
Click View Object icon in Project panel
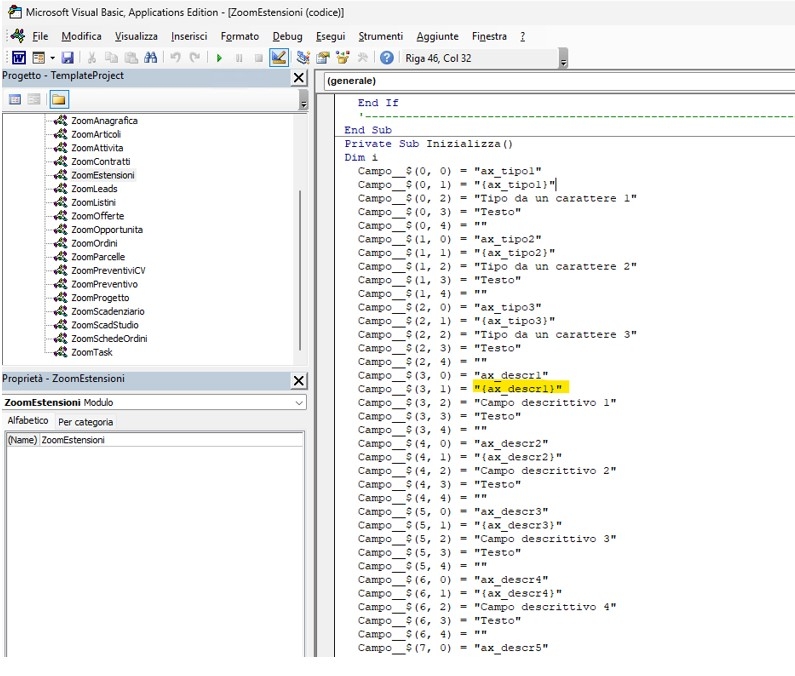34,99
